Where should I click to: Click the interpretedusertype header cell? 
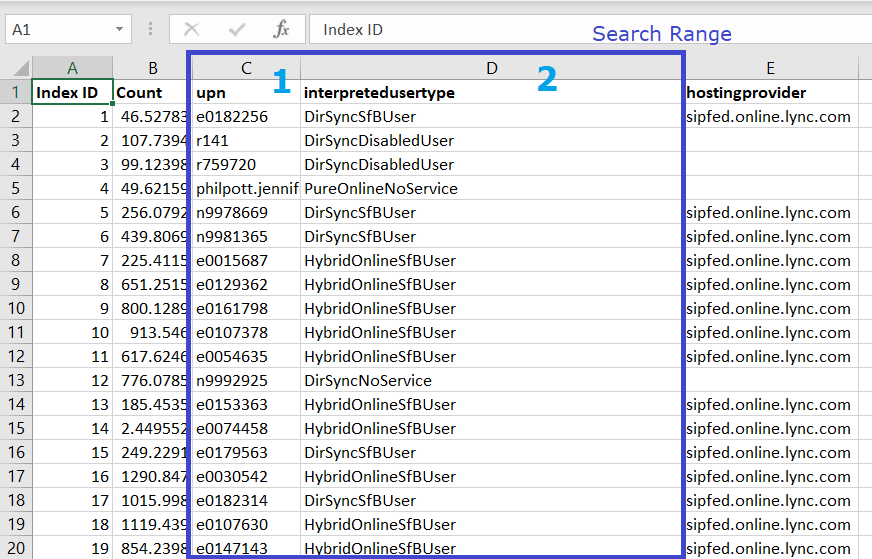pyautogui.click(x=492, y=92)
